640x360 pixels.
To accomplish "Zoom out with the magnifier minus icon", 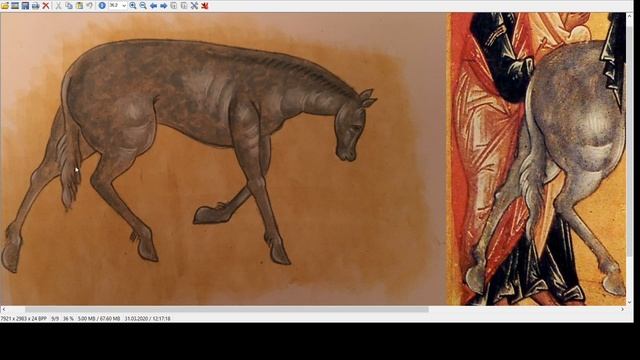I will [143, 6].
